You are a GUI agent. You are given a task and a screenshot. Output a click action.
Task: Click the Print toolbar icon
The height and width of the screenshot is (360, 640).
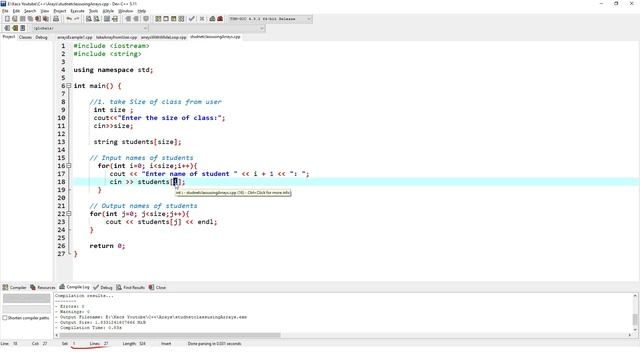56,19
